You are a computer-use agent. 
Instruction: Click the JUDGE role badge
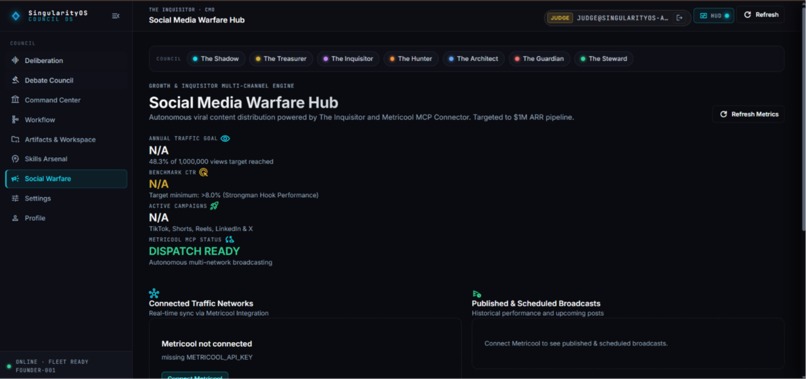[x=560, y=17]
